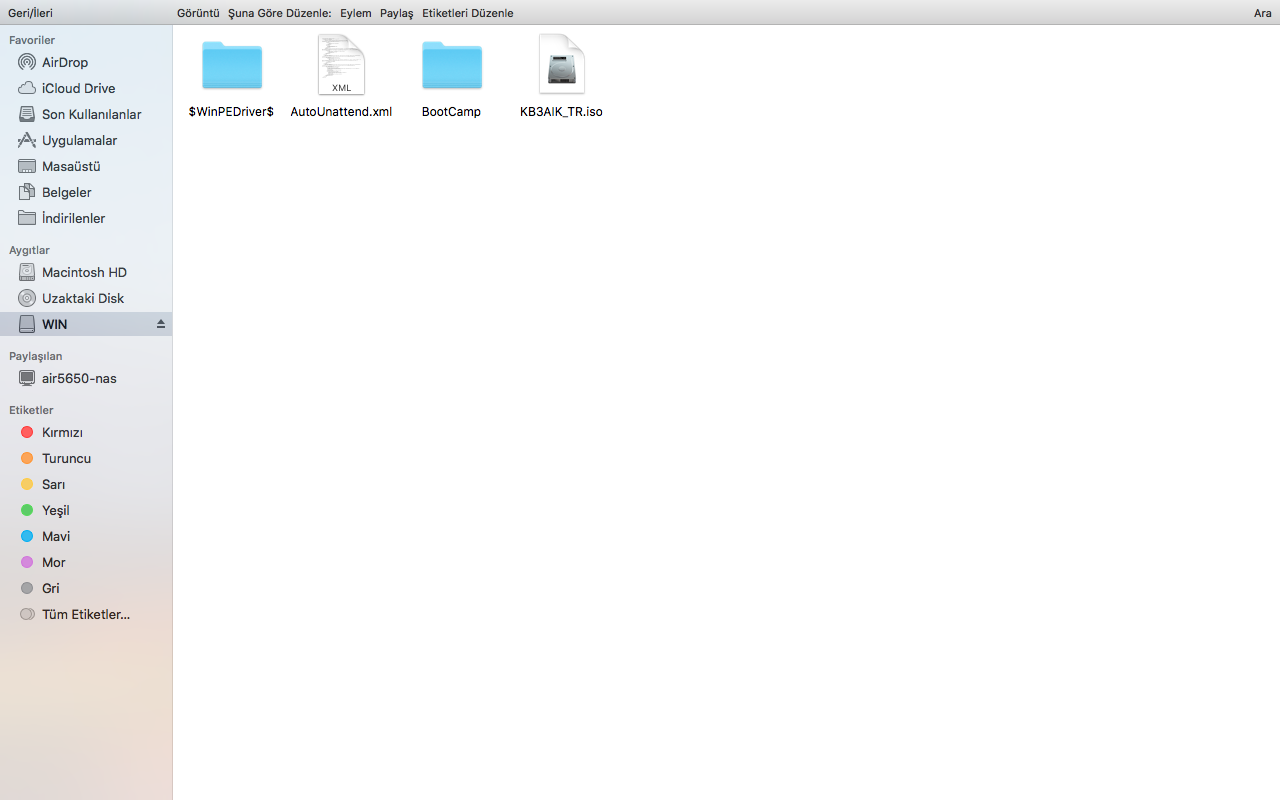This screenshot has width=1280, height=800.
Task: Show all tags via Tüm Etiketler…
Action: [x=86, y=614]
